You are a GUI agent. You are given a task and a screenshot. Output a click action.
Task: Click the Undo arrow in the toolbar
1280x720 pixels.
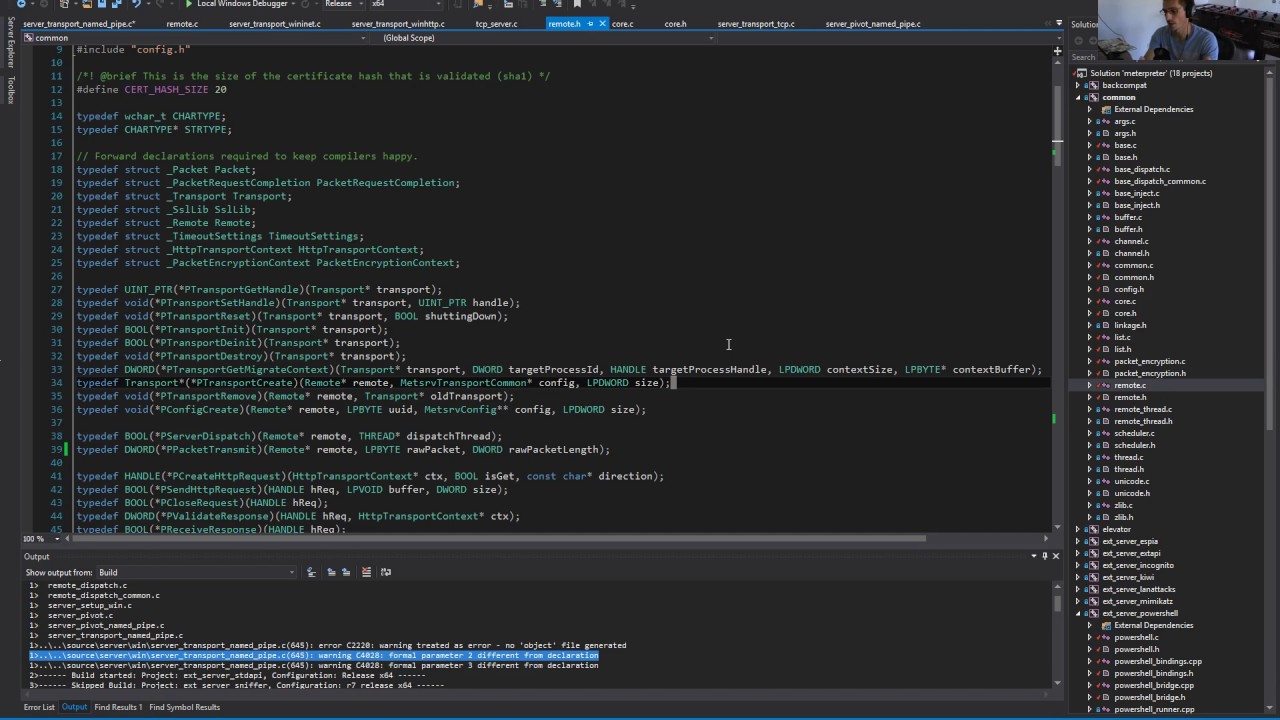click(136, 4)
